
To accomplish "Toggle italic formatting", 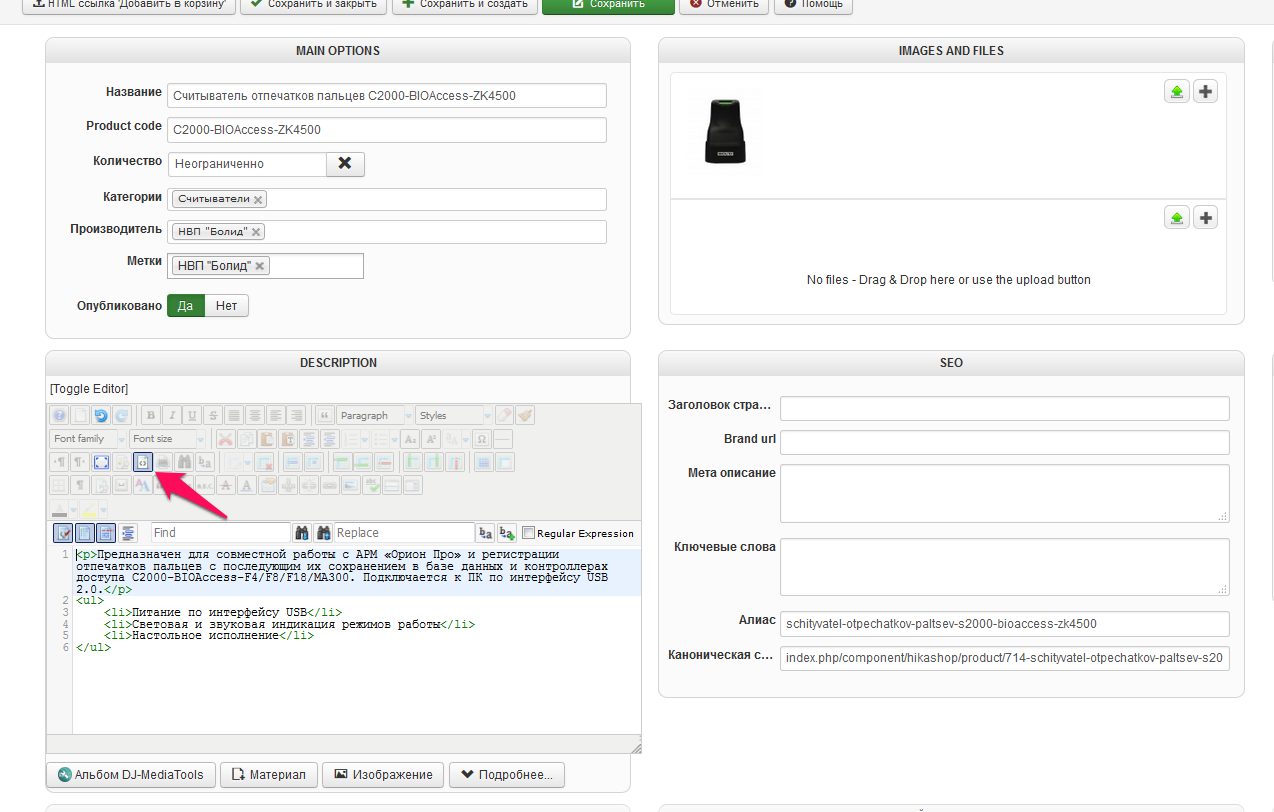I will point(172,416).
